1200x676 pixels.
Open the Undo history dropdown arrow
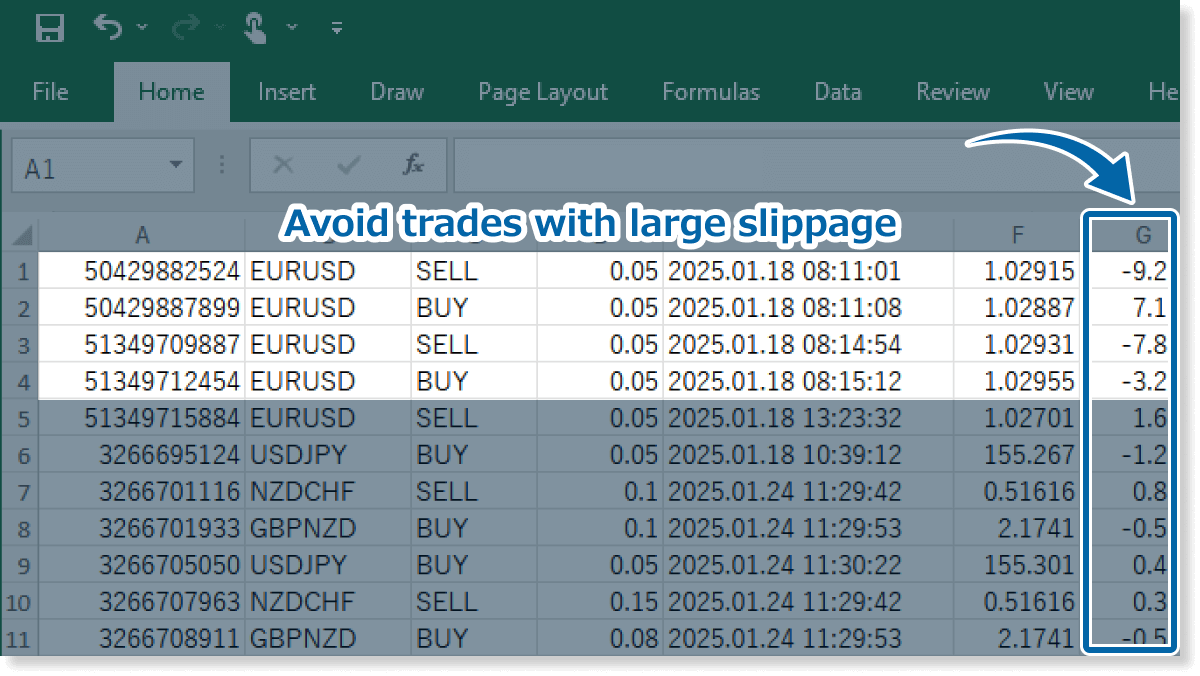141,28
